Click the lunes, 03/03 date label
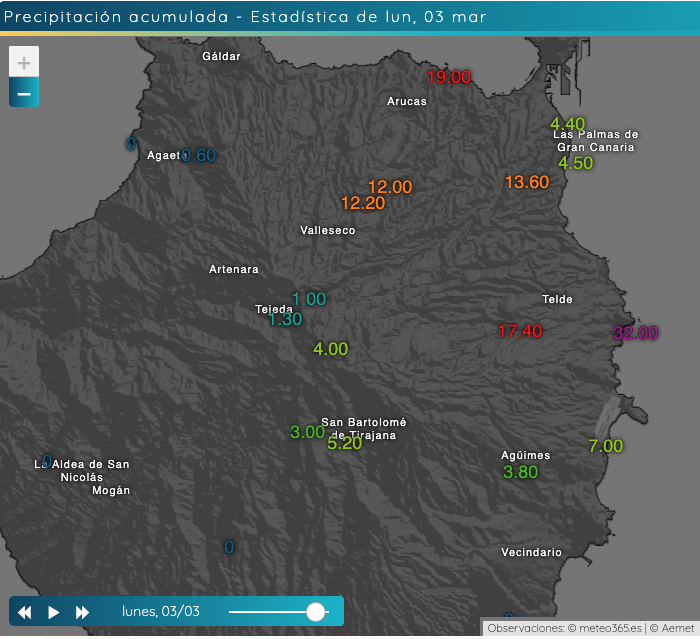The height and width of the screenshot is (639, 700). tap(161, 612)
